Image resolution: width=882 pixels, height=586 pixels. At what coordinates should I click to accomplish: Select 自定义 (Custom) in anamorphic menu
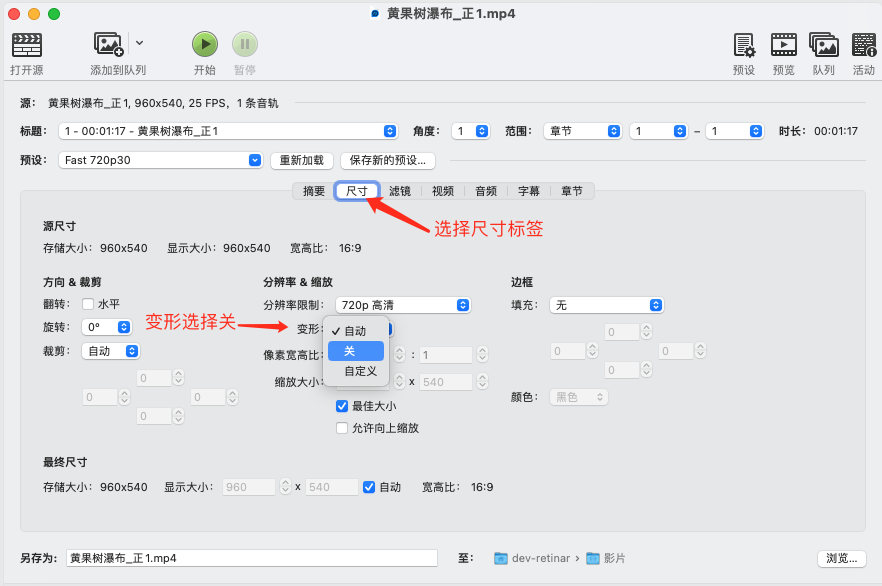(x=356, y=371)
